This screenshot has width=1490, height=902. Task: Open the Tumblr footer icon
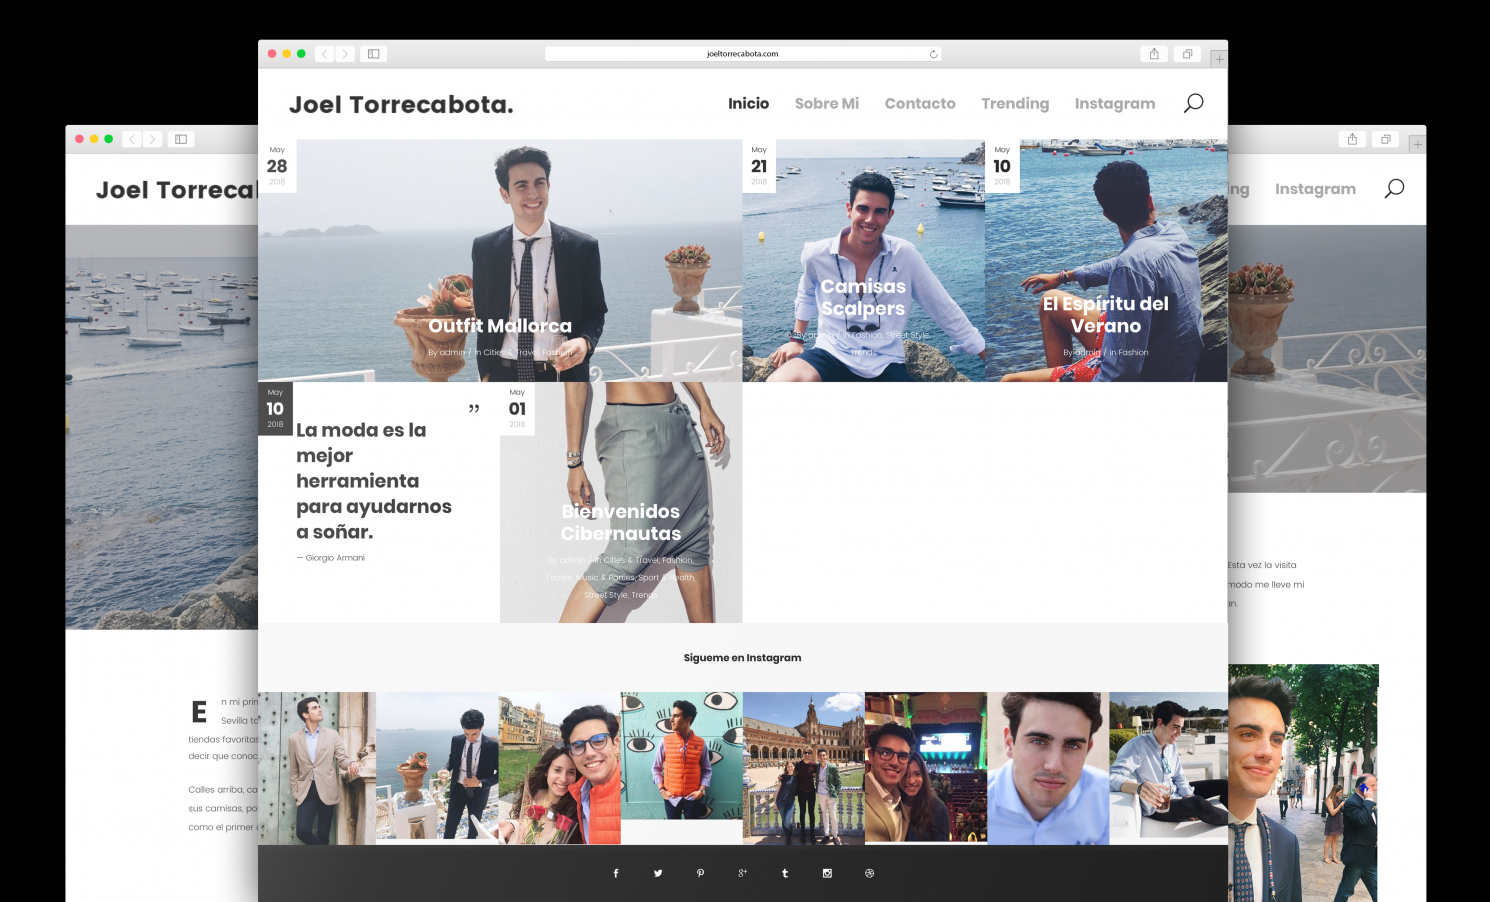coord(785,873)
